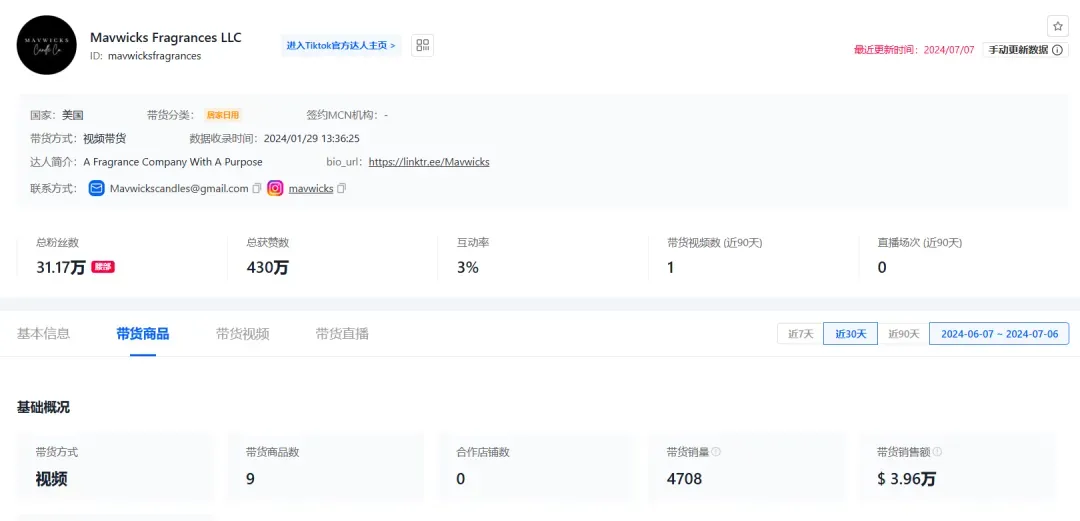Image resolution: width=1080 pixels, height=521 pixels.
Task: Click the Mavwicks Fragrances LLC title
Action: 166,37
